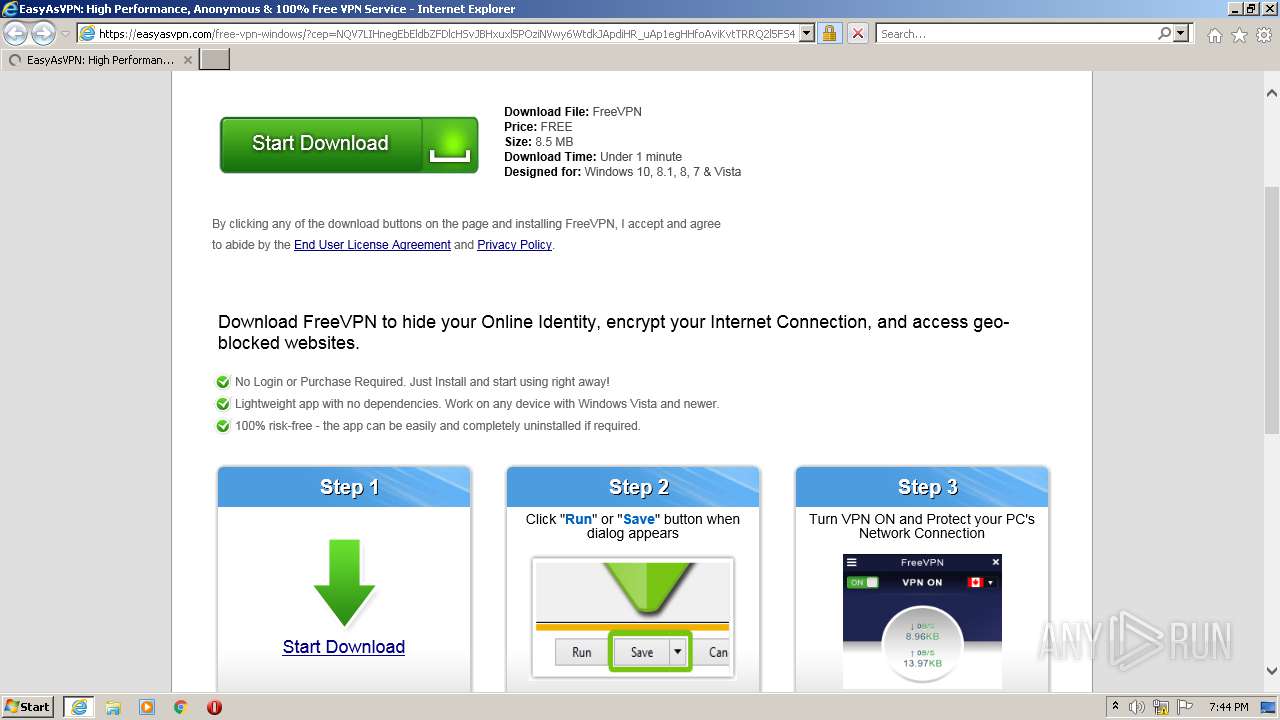The image size is (1280, 720).
Task: Click the page scrollbar down arrow
Action: coord(1272,671)
